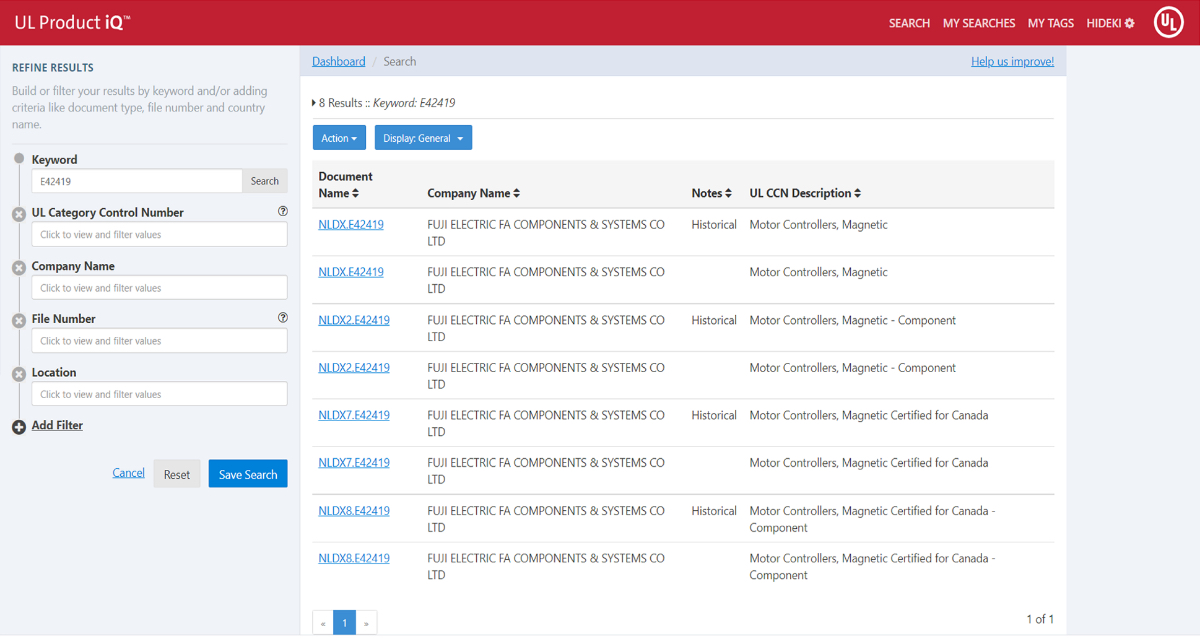The image size is (1200, 638).
Task: Click the Add Filter plus icon
Action: 19,427
